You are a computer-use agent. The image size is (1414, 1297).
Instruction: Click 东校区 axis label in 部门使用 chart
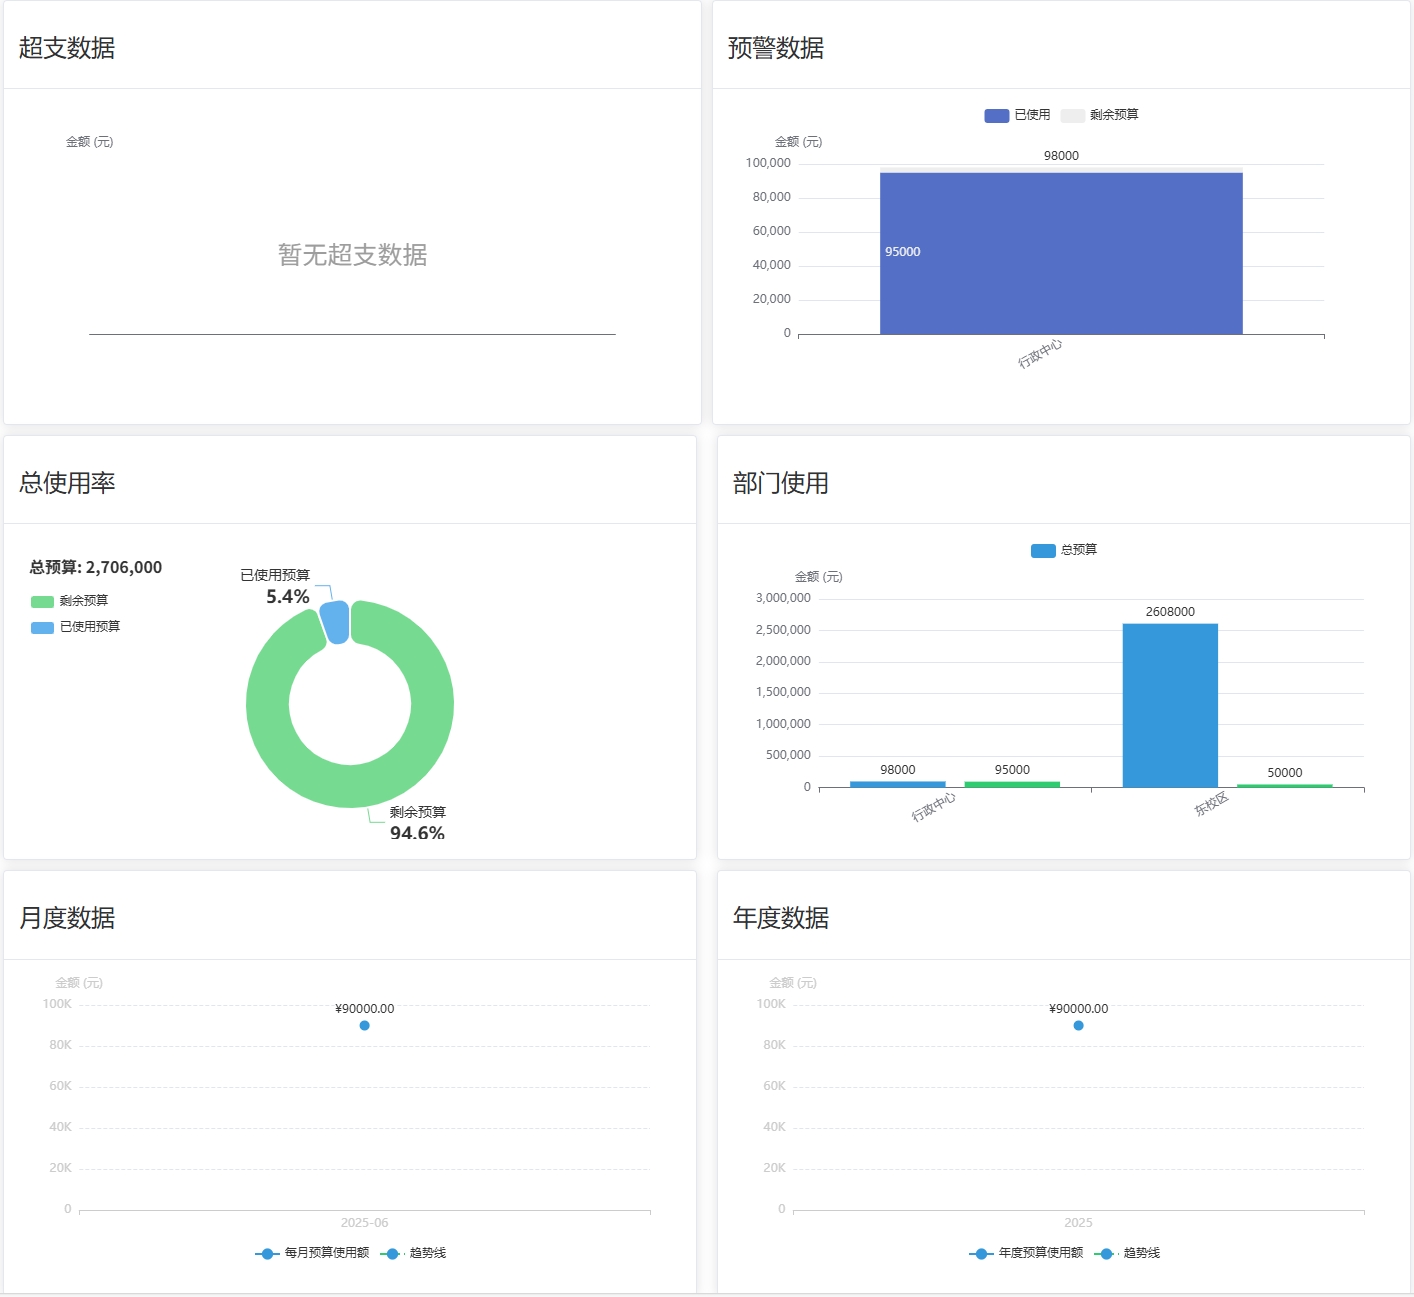pos(1211,804)
